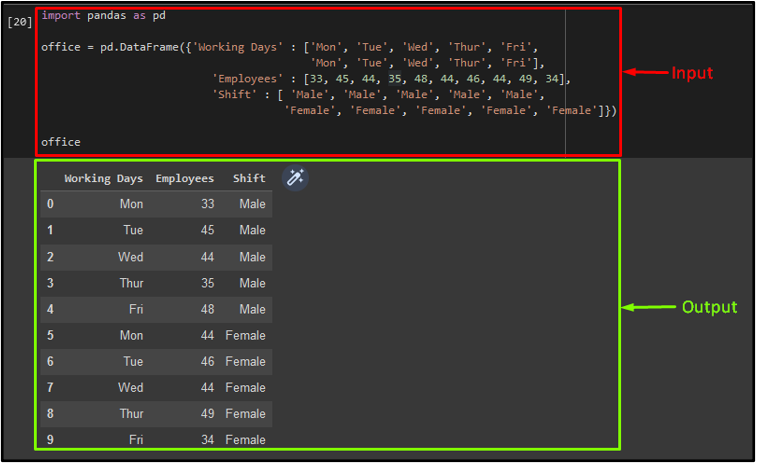Click the employee value 33 in table
757x463 pixels.
coord(207,204)
